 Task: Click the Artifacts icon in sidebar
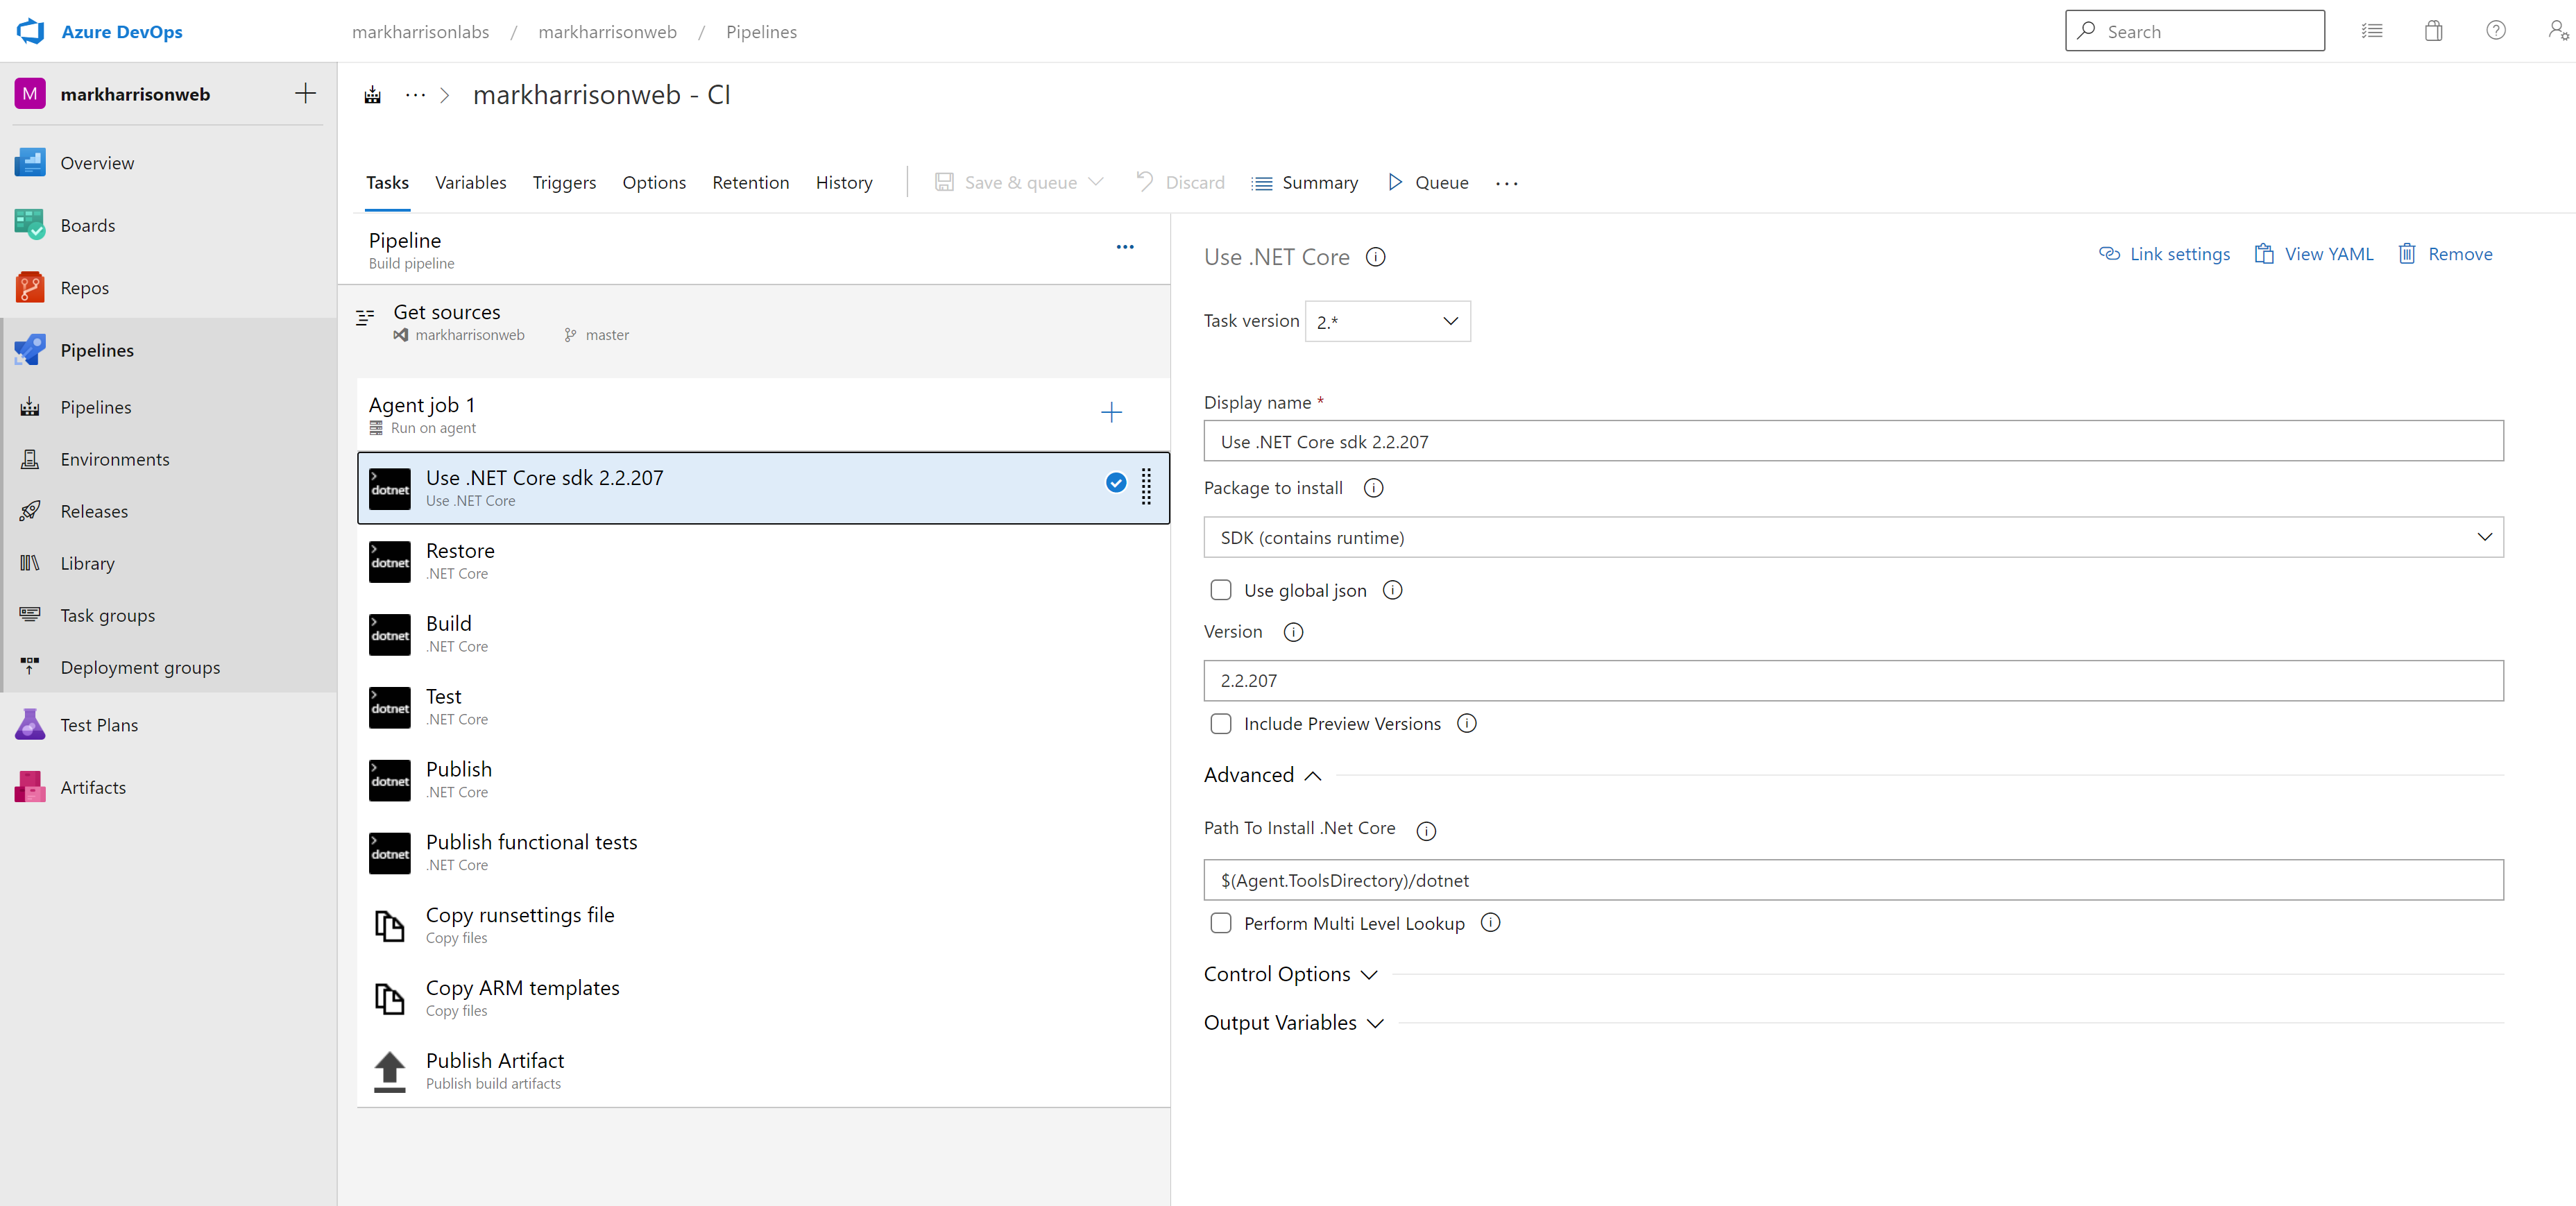click(30, 787)
